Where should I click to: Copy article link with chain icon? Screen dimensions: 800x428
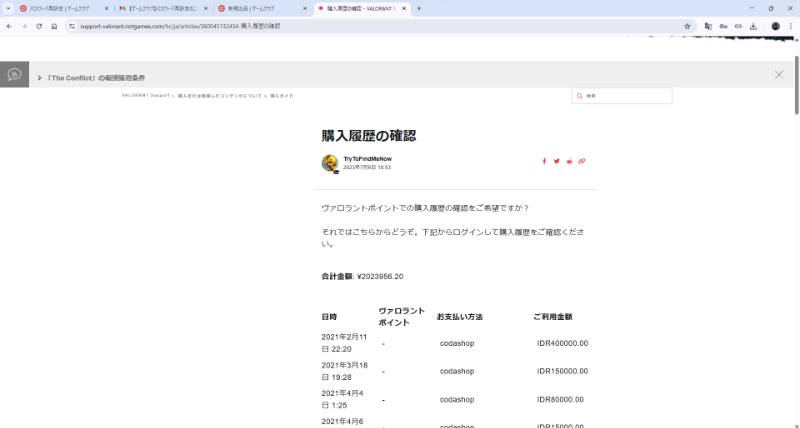coord(582,161)
